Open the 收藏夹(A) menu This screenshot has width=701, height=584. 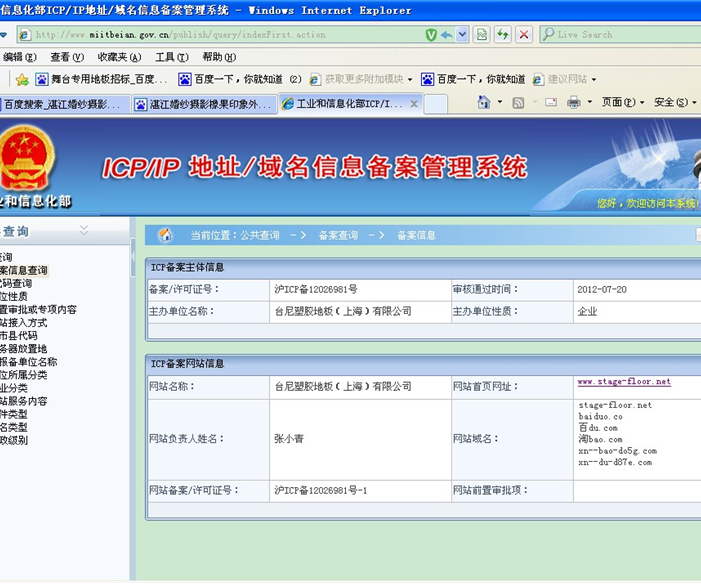119,57
